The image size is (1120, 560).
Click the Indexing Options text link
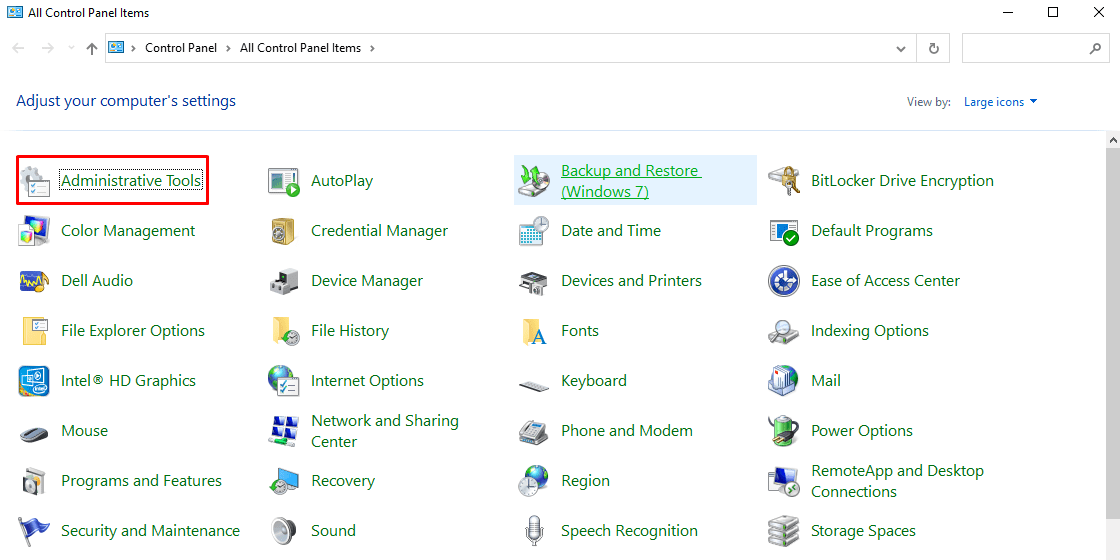870,331
